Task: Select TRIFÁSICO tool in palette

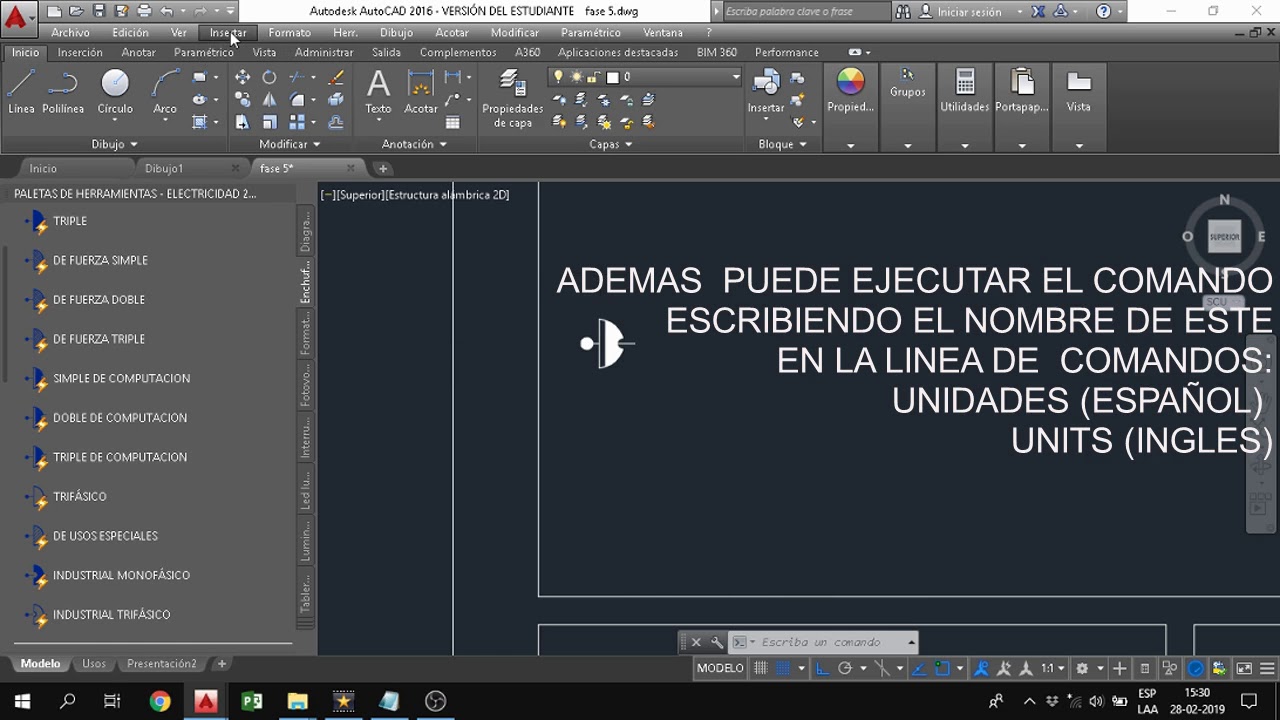Action: pos(79,496)
